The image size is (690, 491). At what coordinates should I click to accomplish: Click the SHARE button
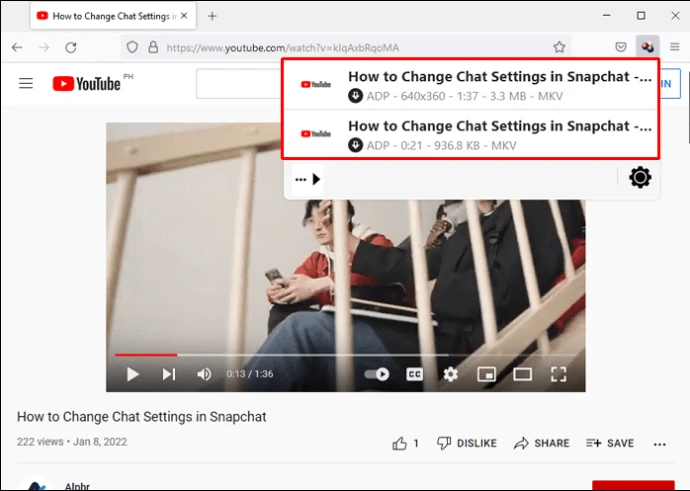coord(542,443)
